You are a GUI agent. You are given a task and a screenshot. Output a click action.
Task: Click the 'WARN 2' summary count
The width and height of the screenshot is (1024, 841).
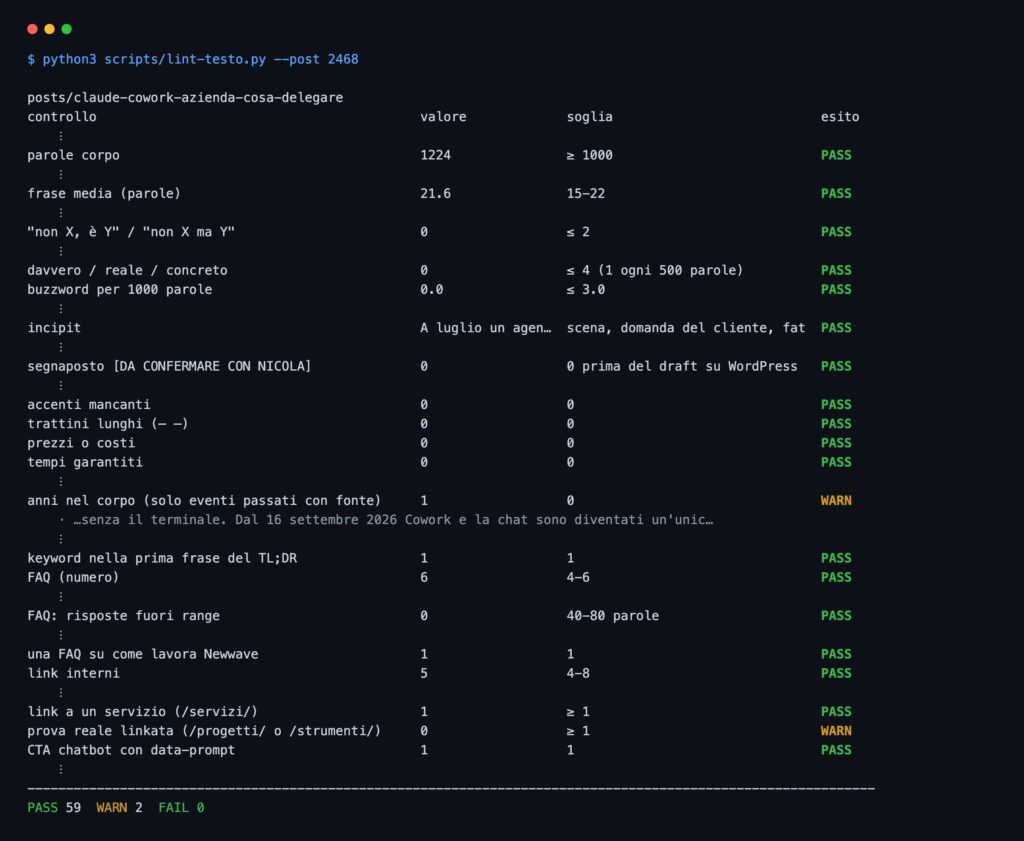click(x=120, y=808)
